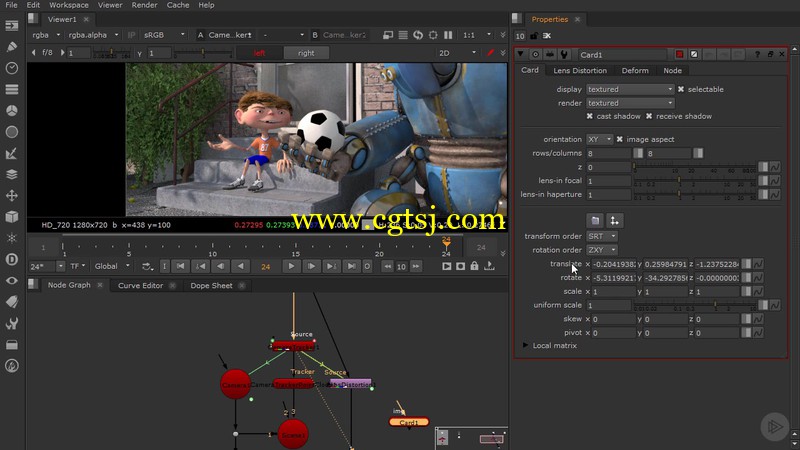Toggle the cast shadow checkbox
This screenshot has height=450, width=800.
point(590,116)
